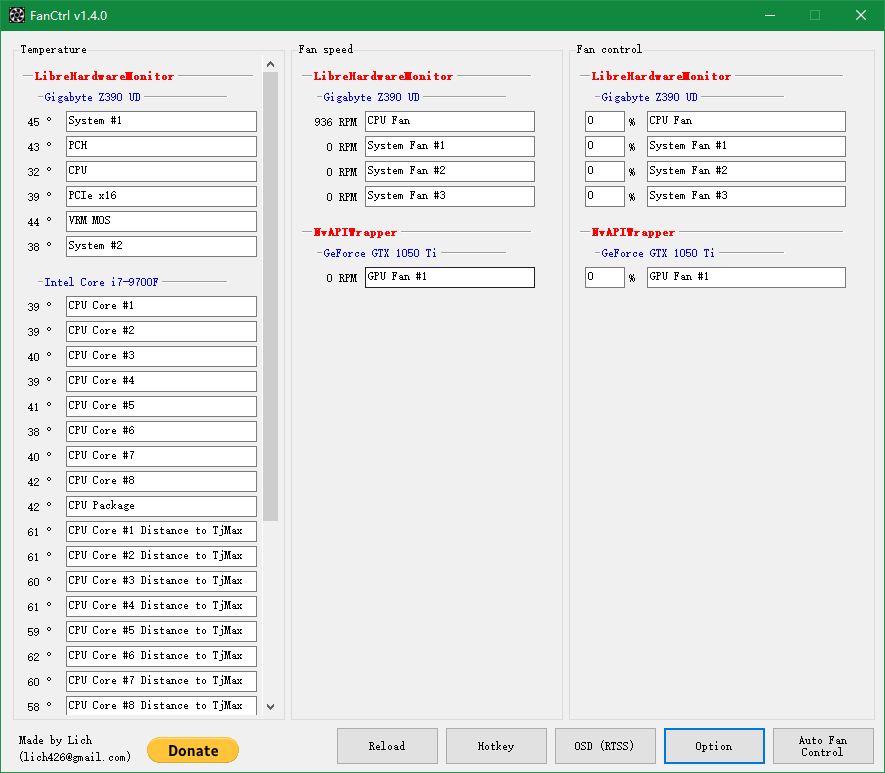The width and height of the screenshot is (885, 773).
Task: Open the OSD (RTSS) settings
Action: (x=605, y=746)
